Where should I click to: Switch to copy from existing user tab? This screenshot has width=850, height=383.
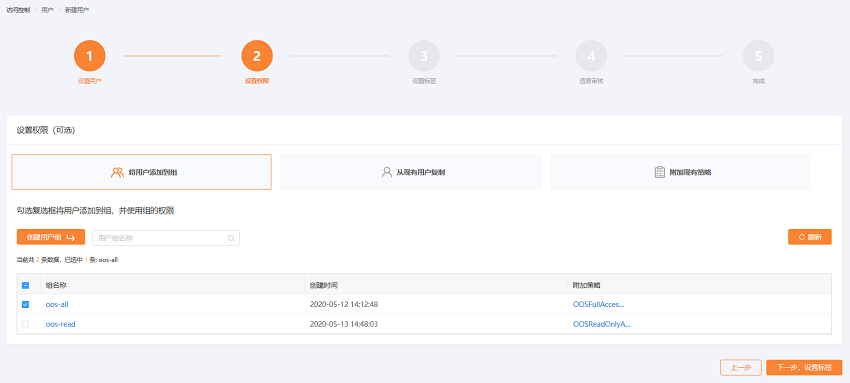coord(411,172)
